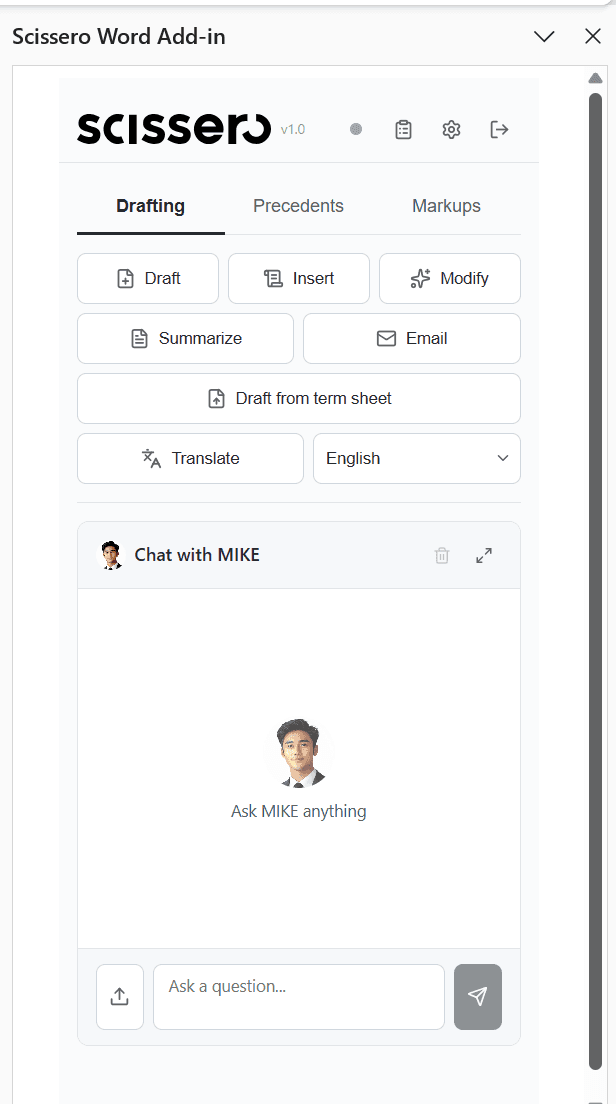Click the Ask MIKE anything text

[x=298, y=811]
